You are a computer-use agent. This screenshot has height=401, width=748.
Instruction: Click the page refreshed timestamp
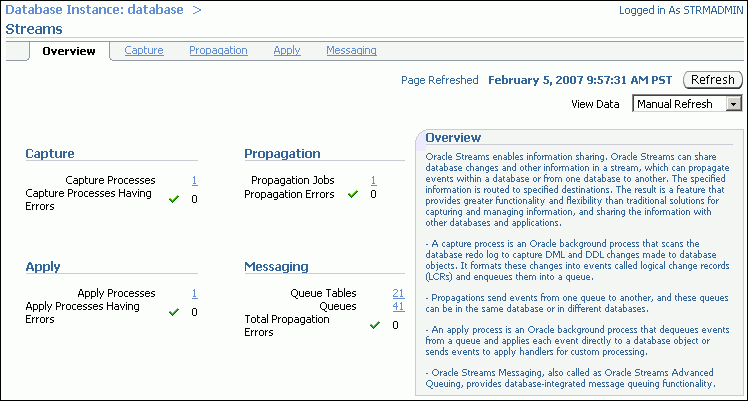(580, 80)
